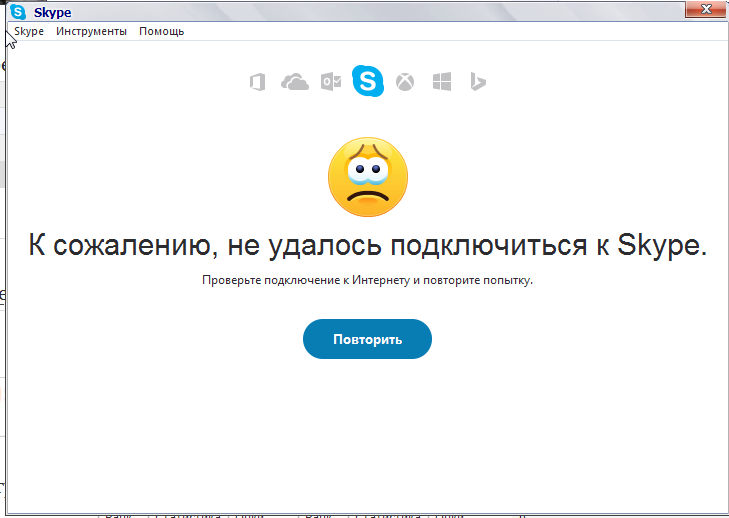Select the Outlook mail icon
Image resolution: width=729 pixels, height=518 pixels.
point(331,82)
